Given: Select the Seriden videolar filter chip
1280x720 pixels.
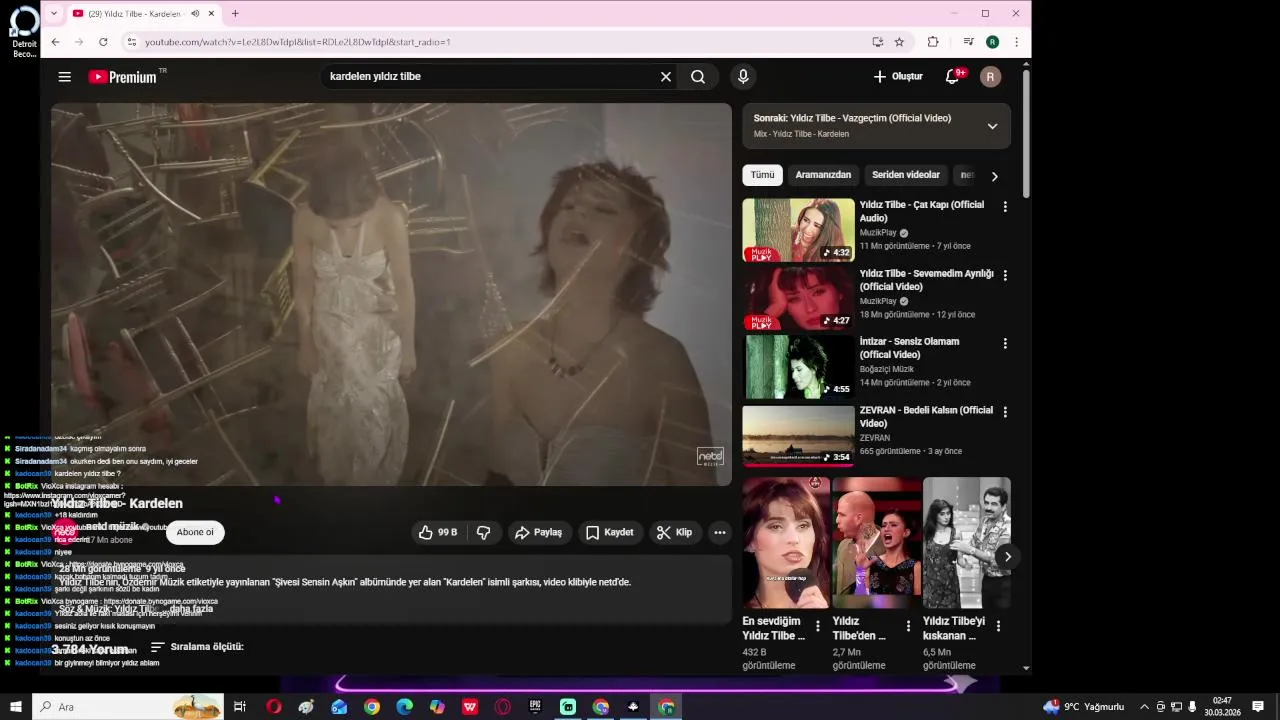Looking at the screenshot, I should click(906, 175).
